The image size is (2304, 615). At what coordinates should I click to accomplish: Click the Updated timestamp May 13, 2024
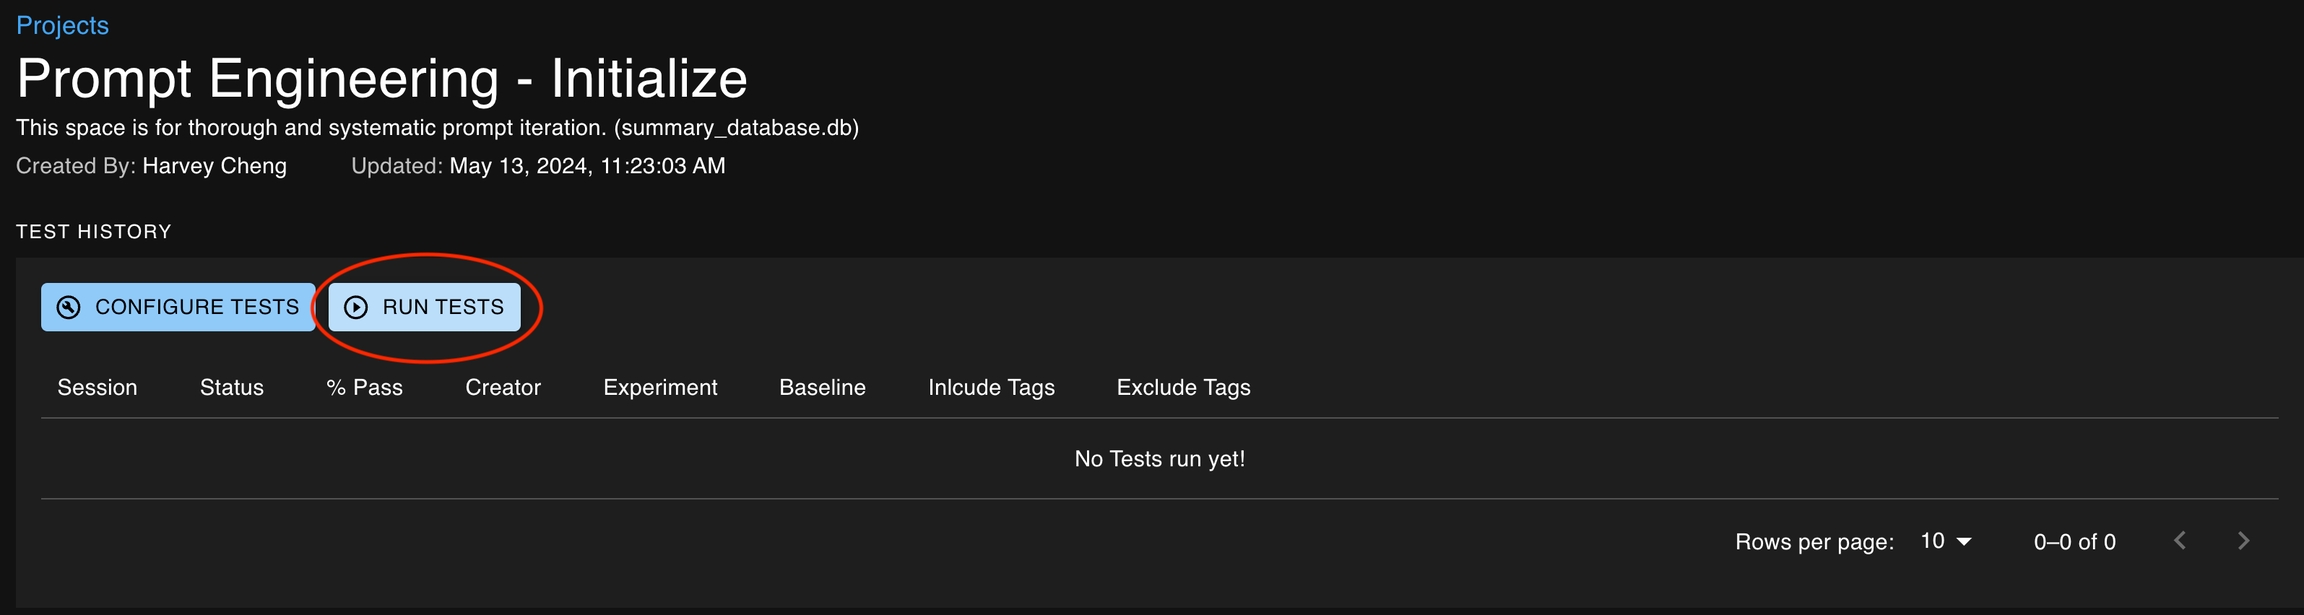pyautogui.click(x=587, y=166)
